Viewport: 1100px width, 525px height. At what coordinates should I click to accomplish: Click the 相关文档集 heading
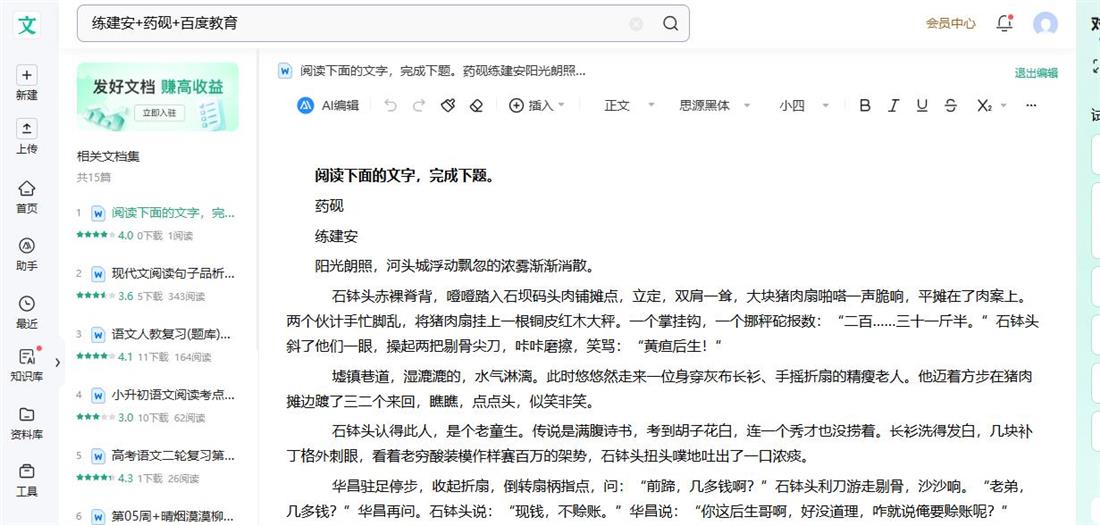coord(108,157)
